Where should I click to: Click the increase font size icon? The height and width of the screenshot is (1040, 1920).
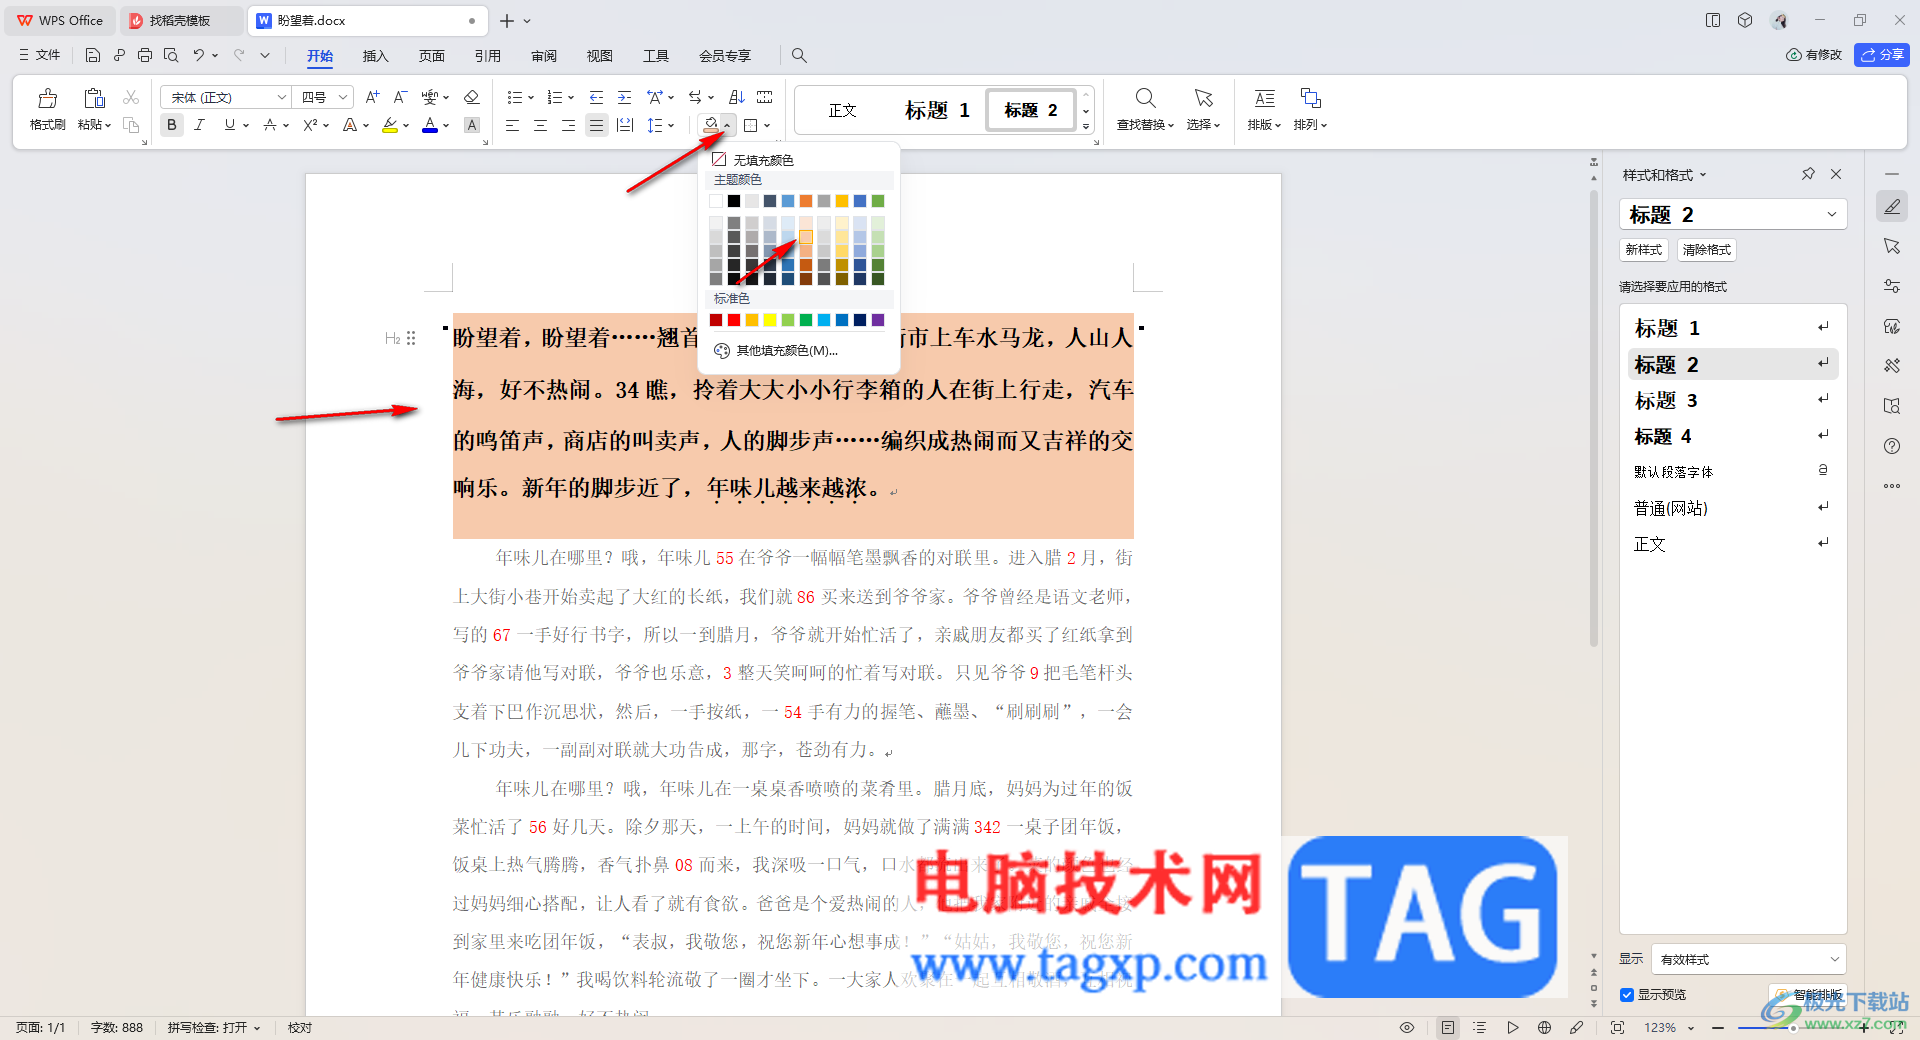372,97
